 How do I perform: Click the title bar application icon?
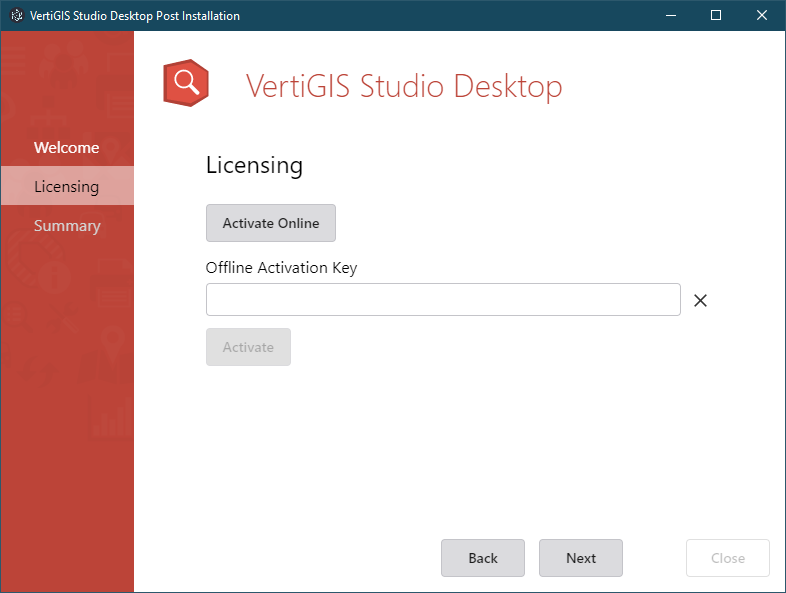coord(17,16)
